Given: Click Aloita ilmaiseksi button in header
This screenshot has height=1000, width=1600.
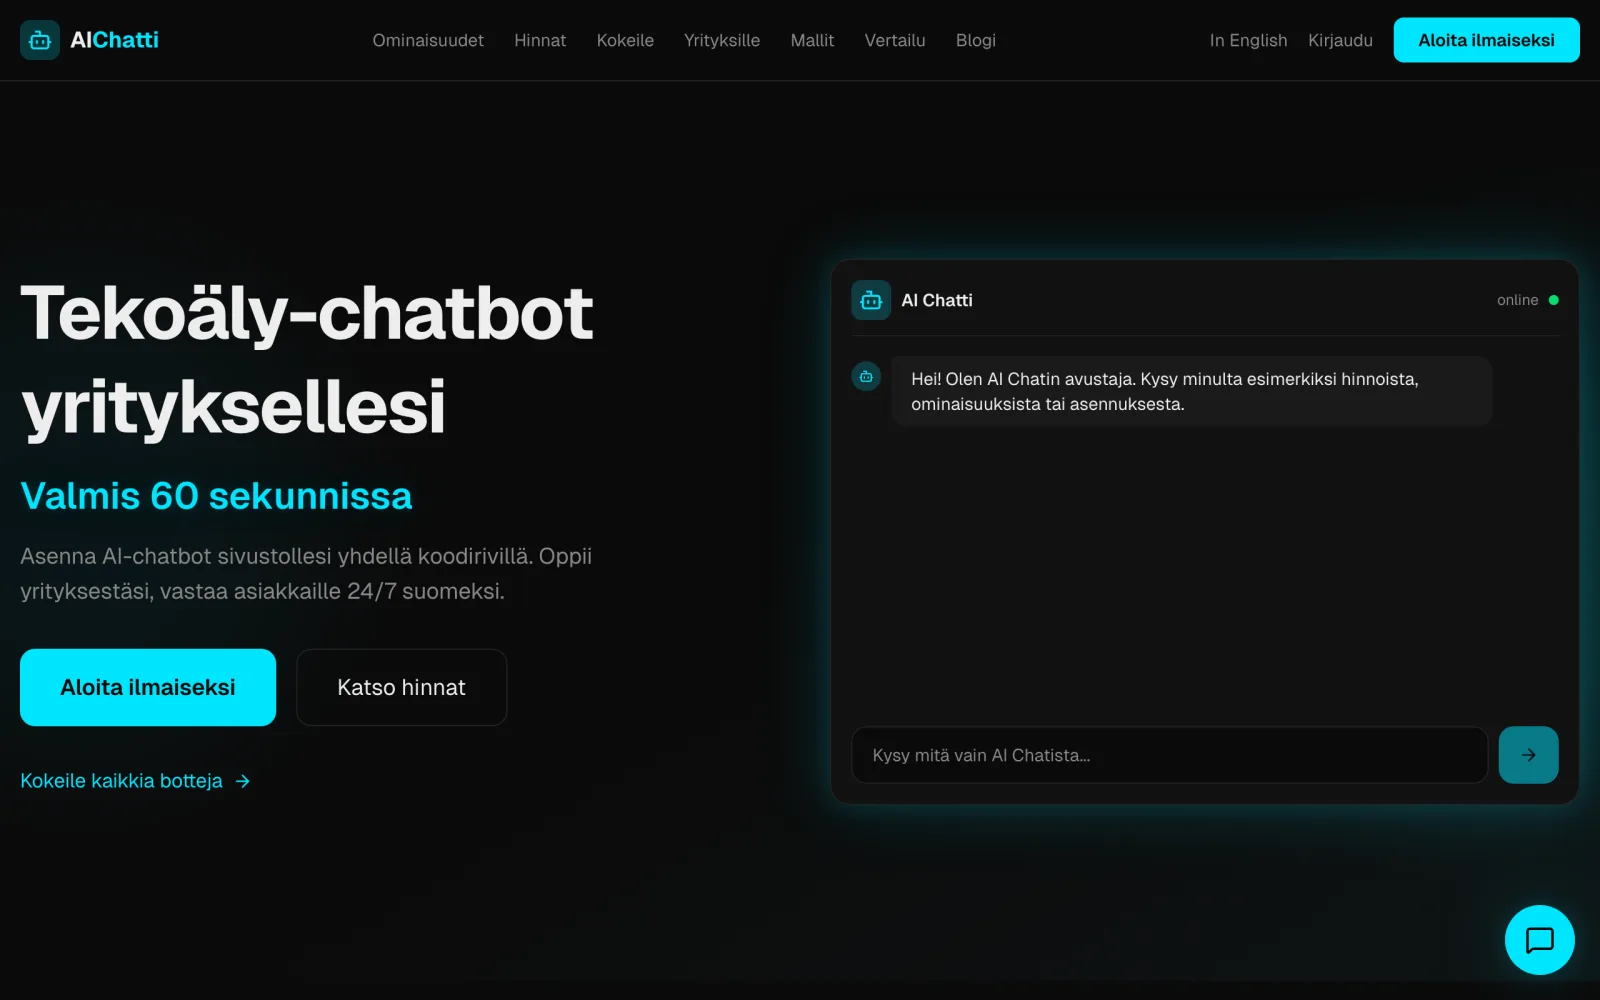Looking at the screenshot, I should (1486, 40).
